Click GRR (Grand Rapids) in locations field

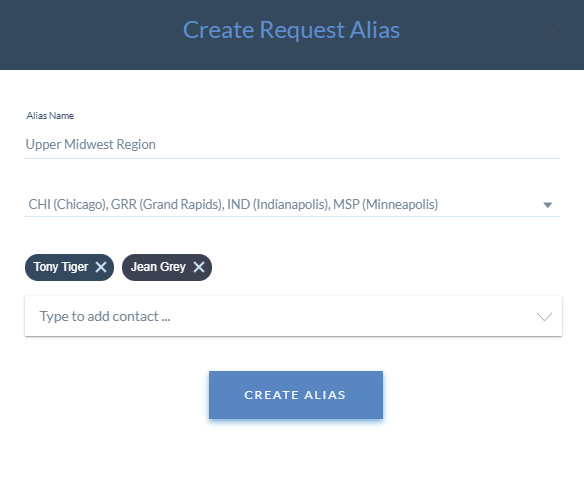coord(167,204)
